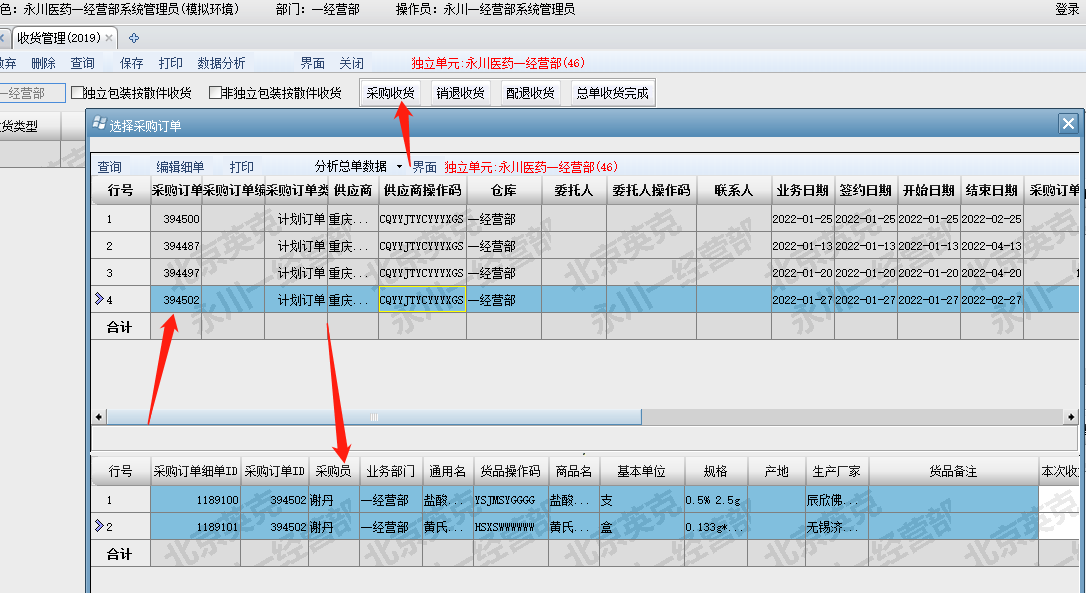The image size is (1086, 593).
Task: Click 打印 in the dialog toolbar
Action: (242, 167)
